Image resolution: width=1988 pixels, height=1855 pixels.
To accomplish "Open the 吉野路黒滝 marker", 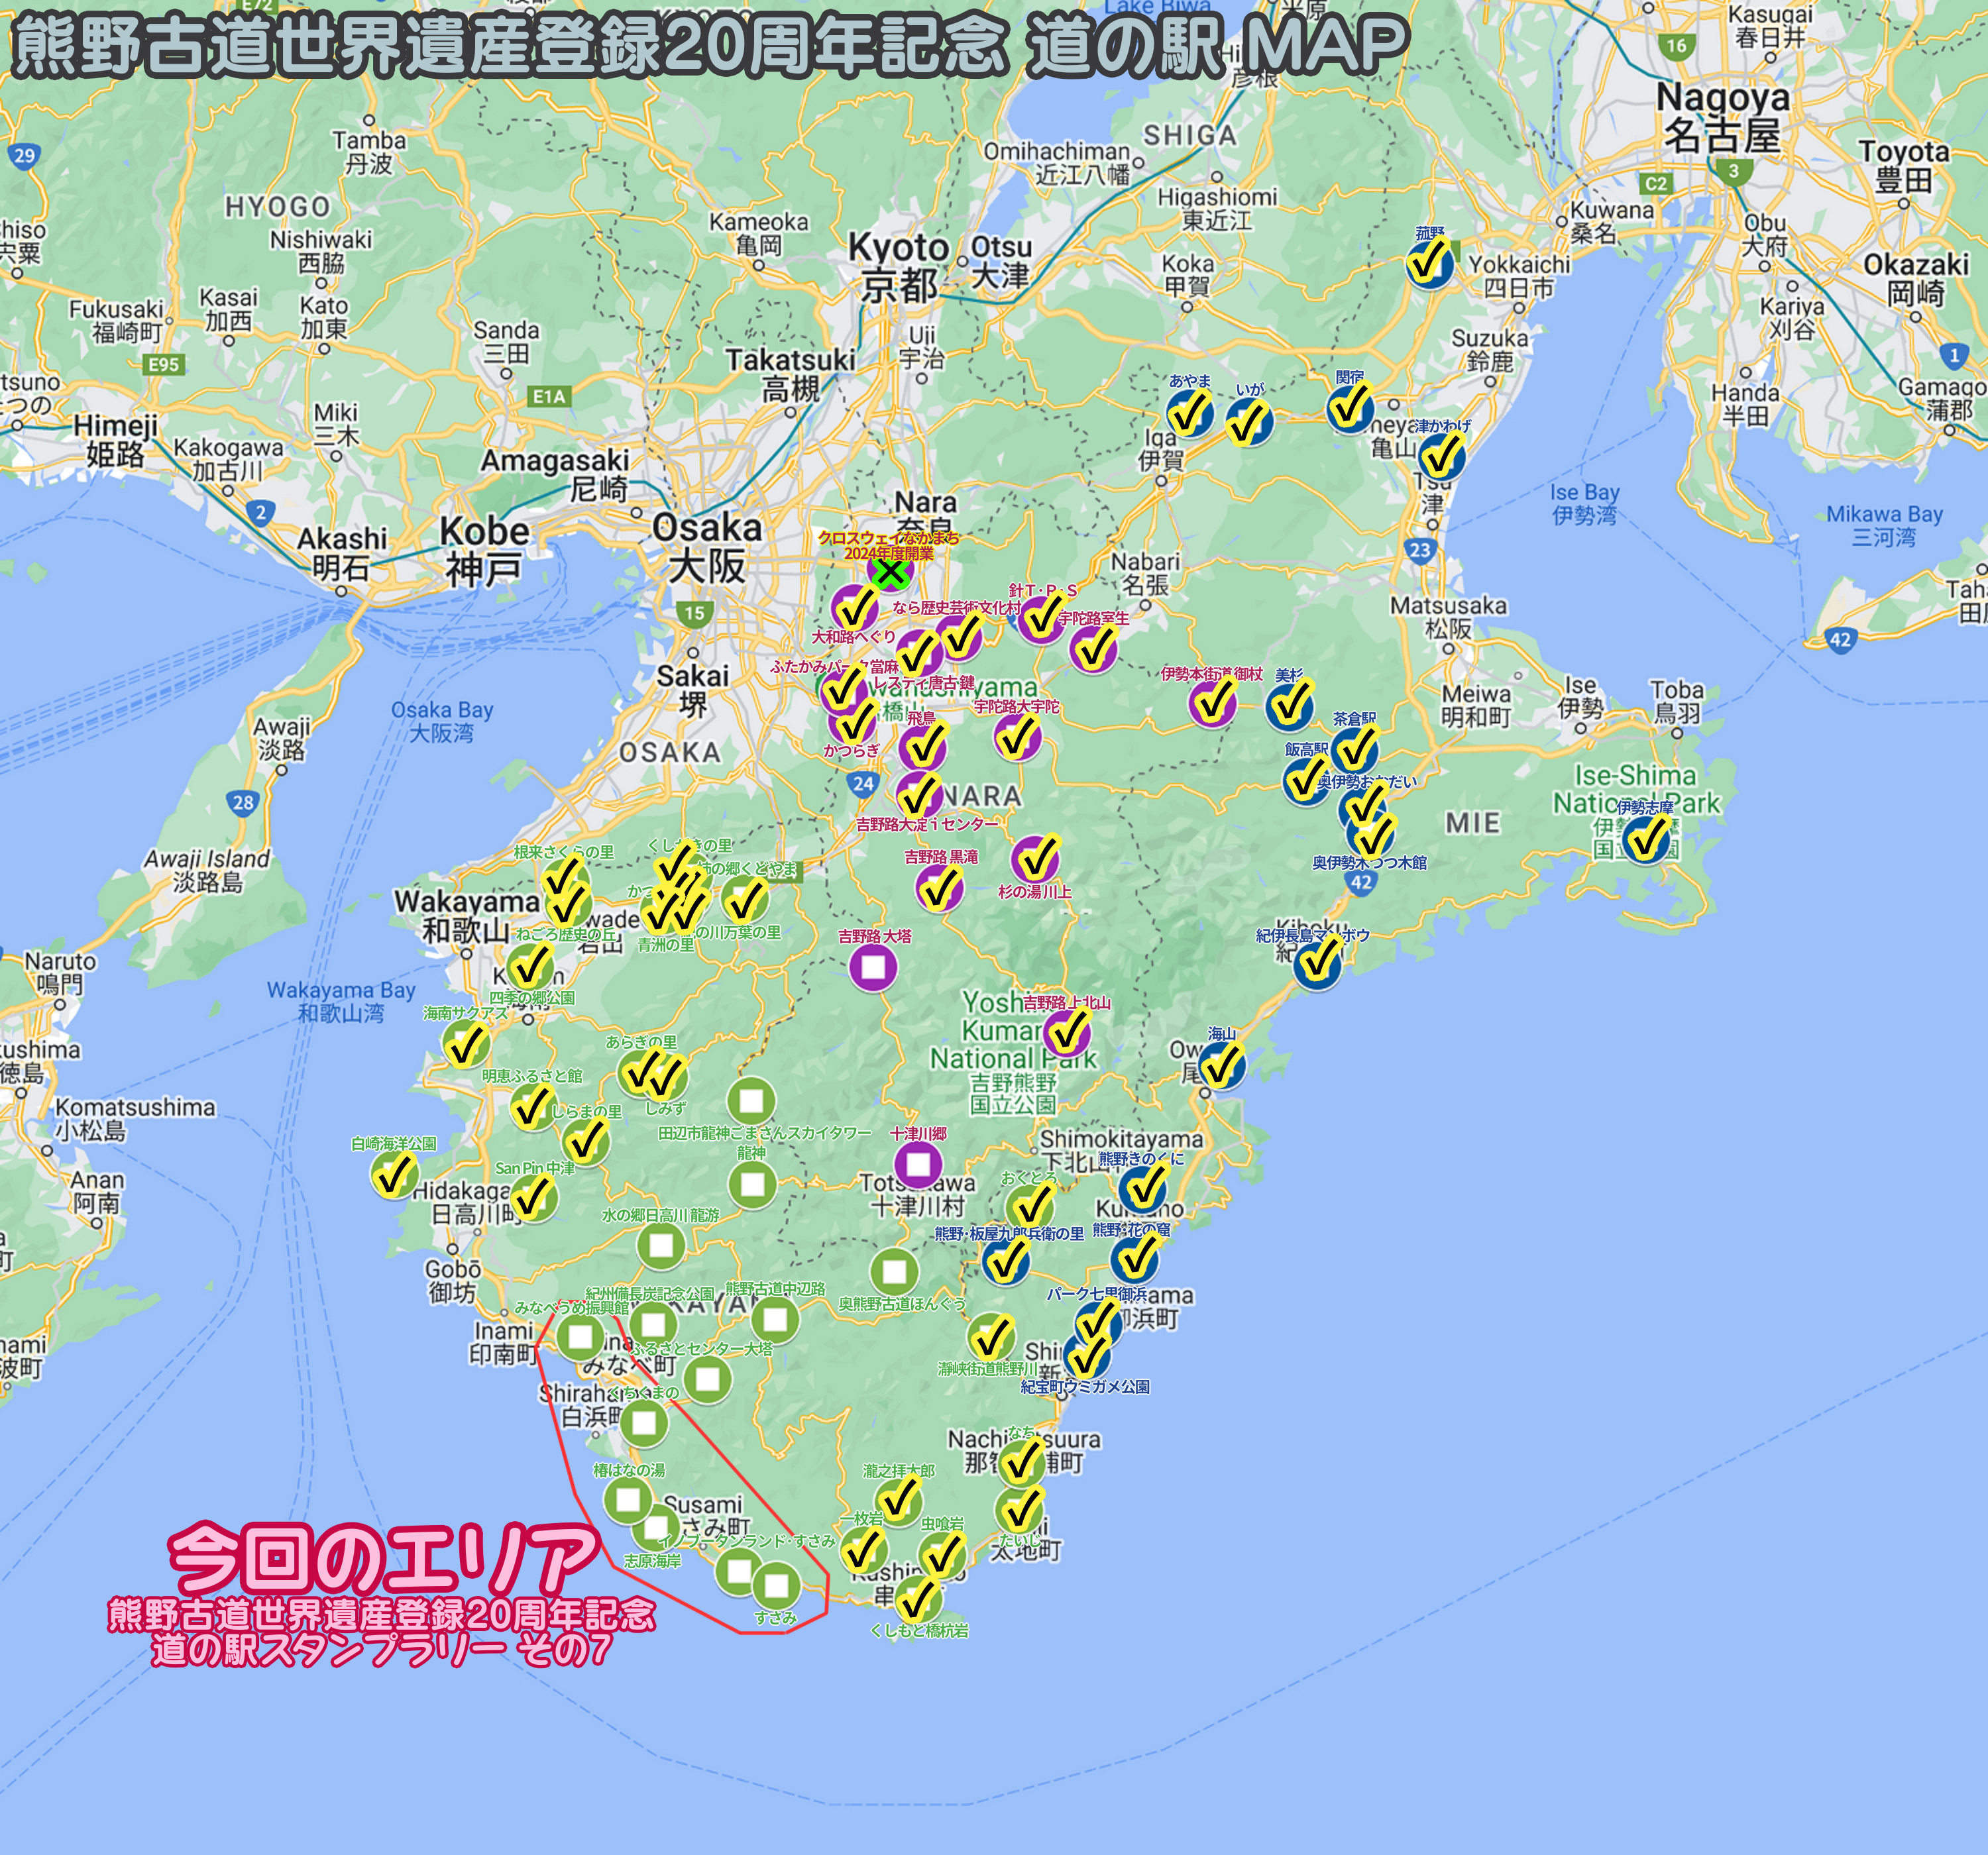I will (x=939, y=887).
